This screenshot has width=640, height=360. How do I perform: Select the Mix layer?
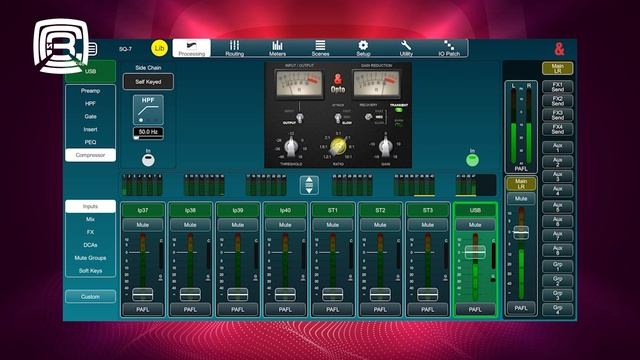click(x=90, y=219)
